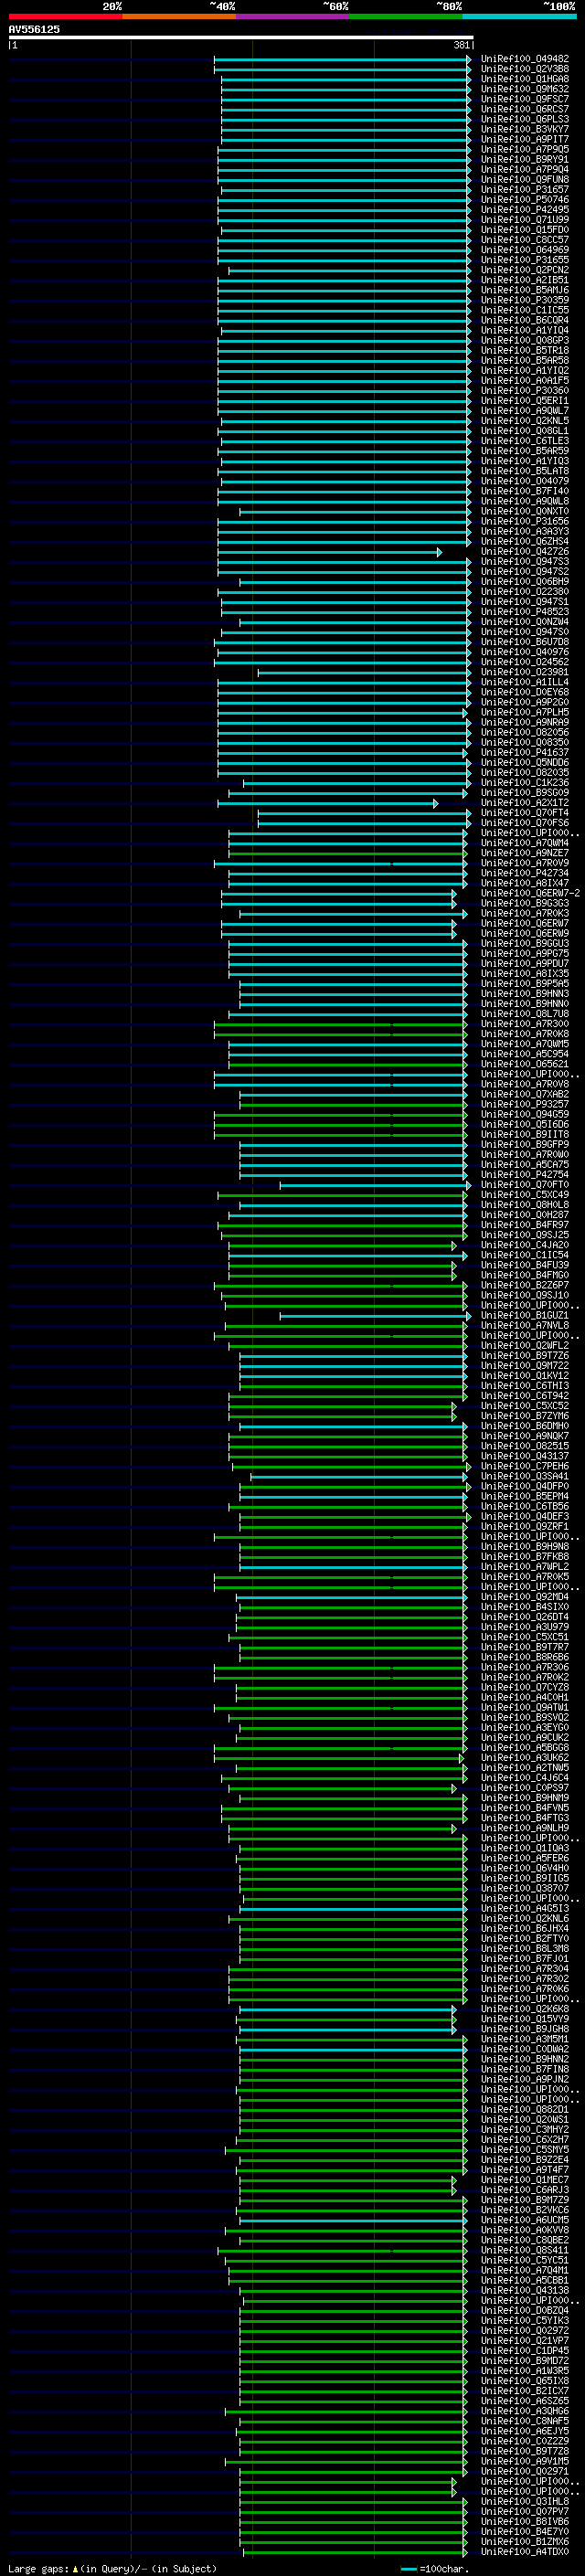585x2576 pixels.
Task: Select hit label UniRef100_Q70FT4
Action: 525,813
